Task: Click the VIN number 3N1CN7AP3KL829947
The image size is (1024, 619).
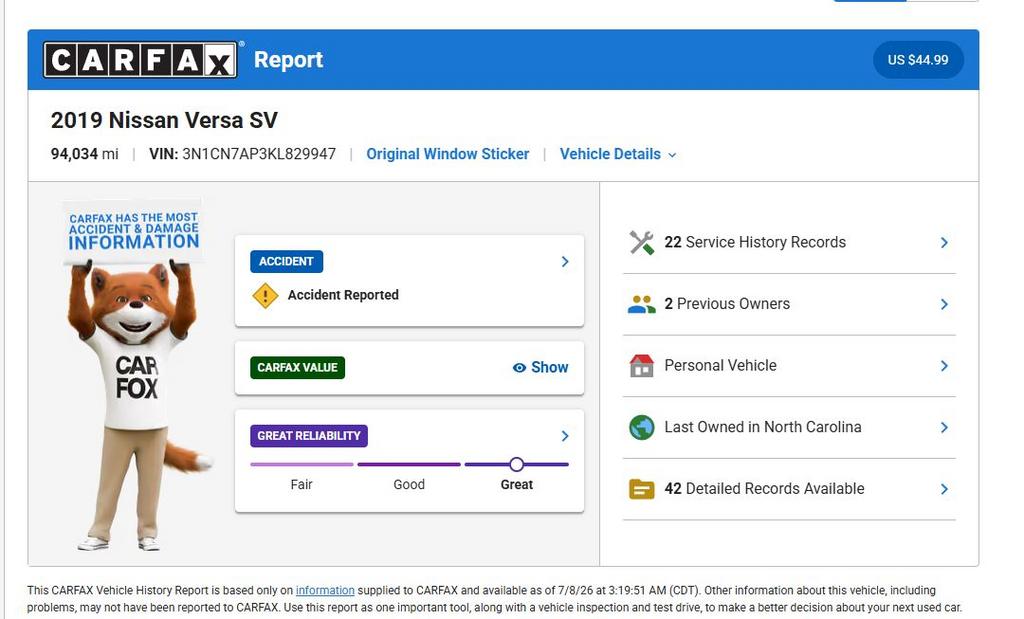Action: pyautogui.click(x=259, y=154)
